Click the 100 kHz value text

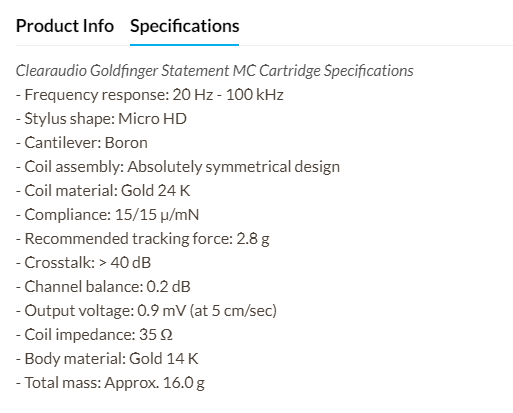point(255,95)
